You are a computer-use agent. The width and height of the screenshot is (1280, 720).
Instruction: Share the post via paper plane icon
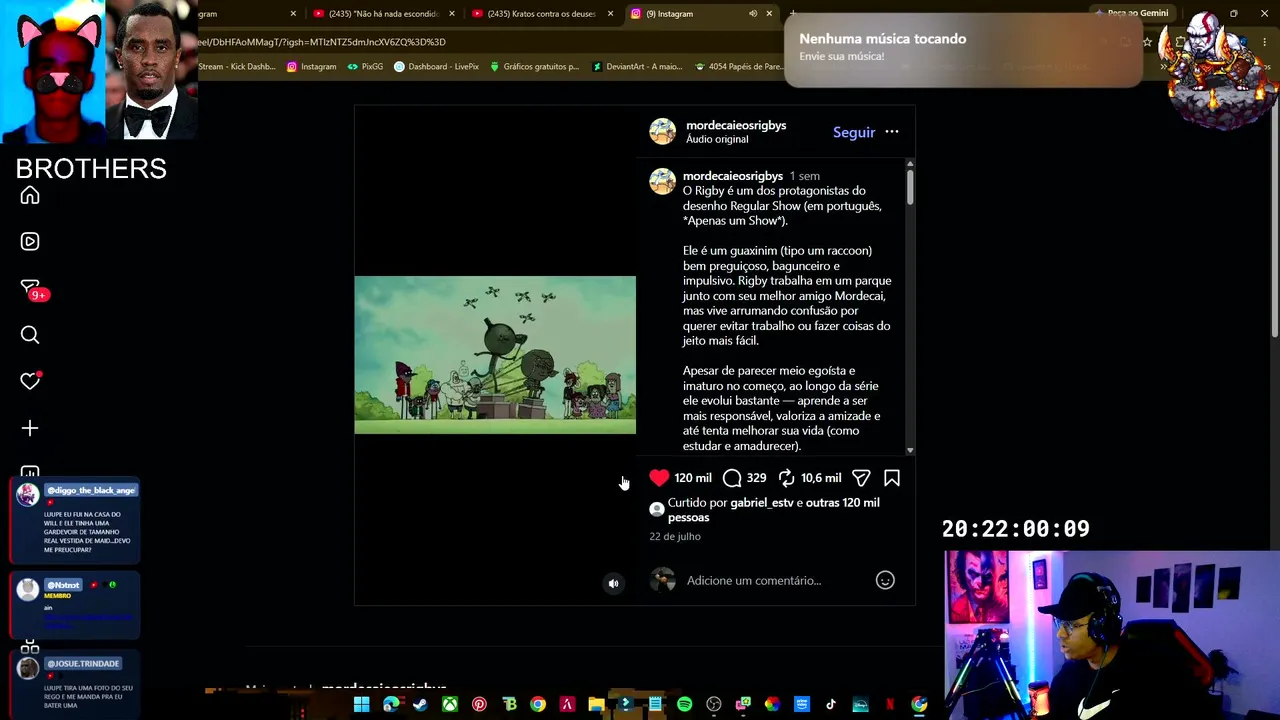[x=861, y=478]
